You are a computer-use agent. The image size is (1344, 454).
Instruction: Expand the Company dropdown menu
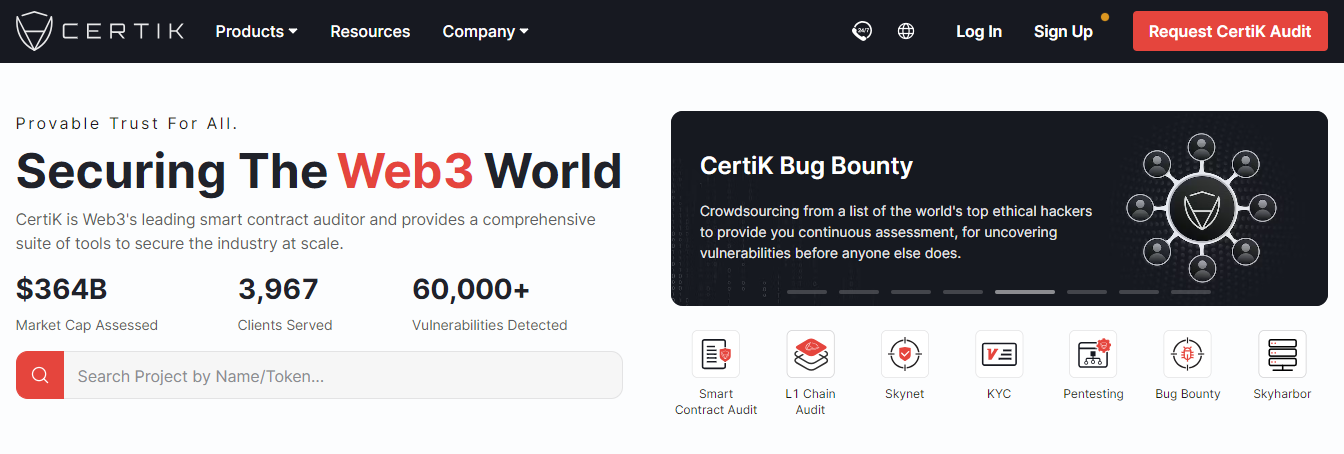point(486,31)
